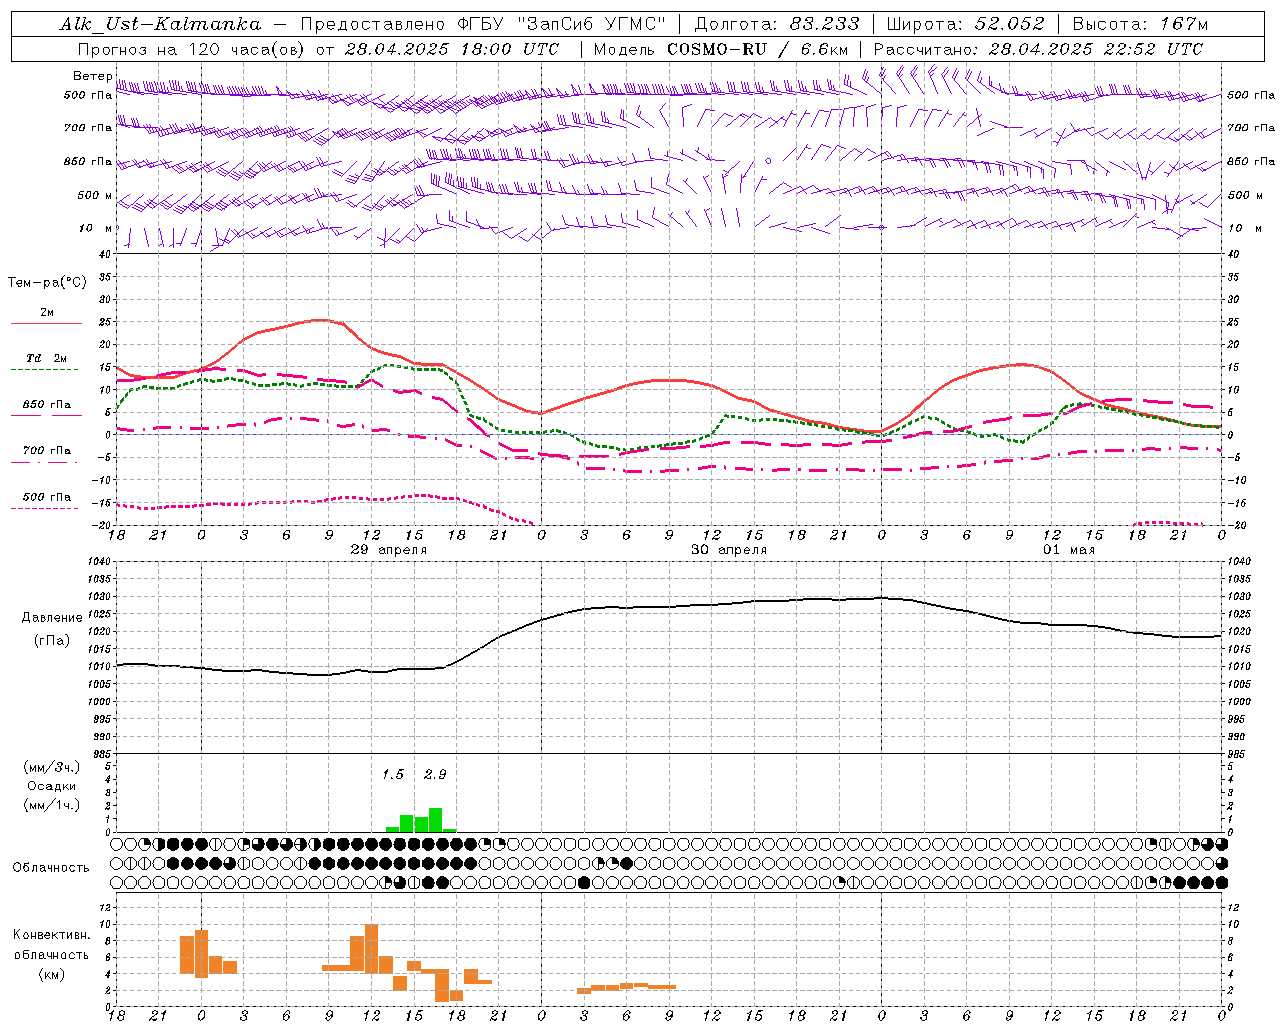This screenshot has width=1280, height=1024.
Task: Click the Ветер wind panel label
Action: [x=93, y=76]
